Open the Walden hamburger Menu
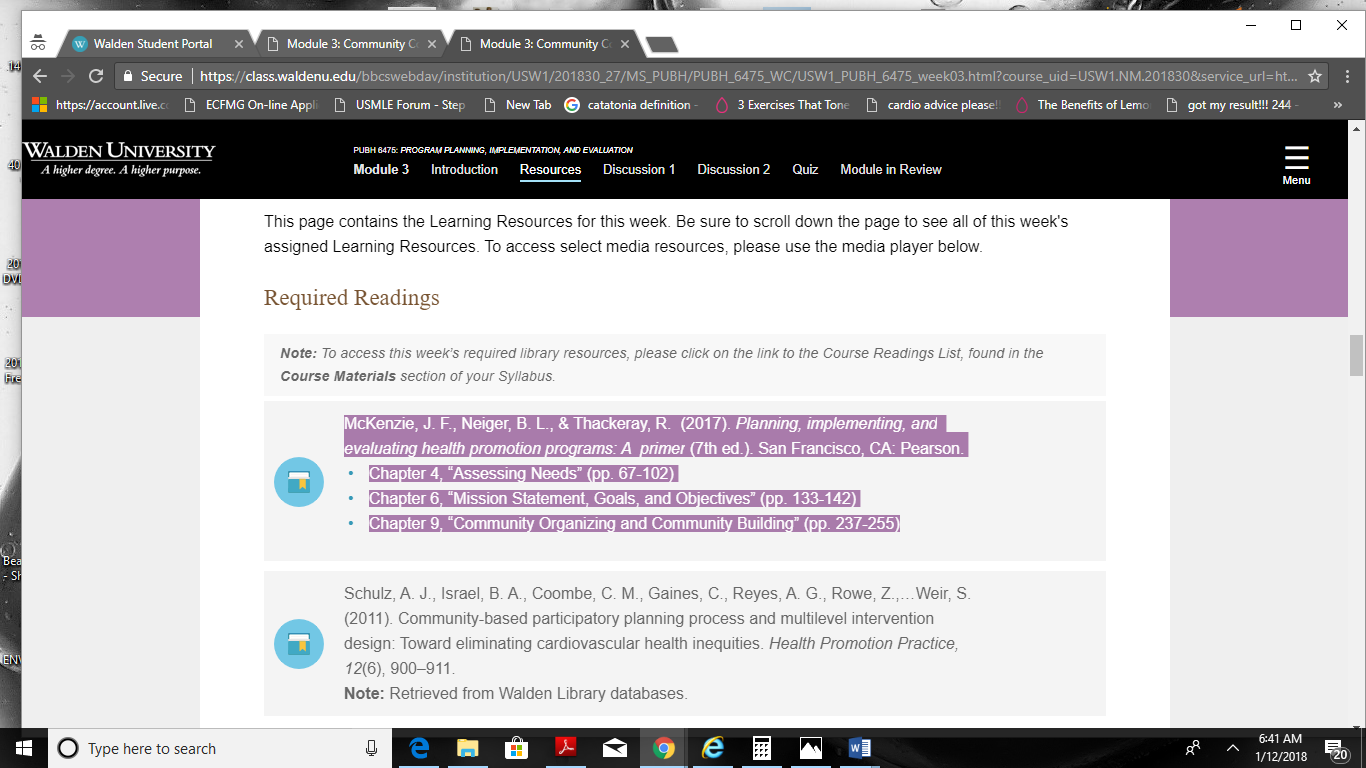The image size is (1366, 768). point(1296,165)
